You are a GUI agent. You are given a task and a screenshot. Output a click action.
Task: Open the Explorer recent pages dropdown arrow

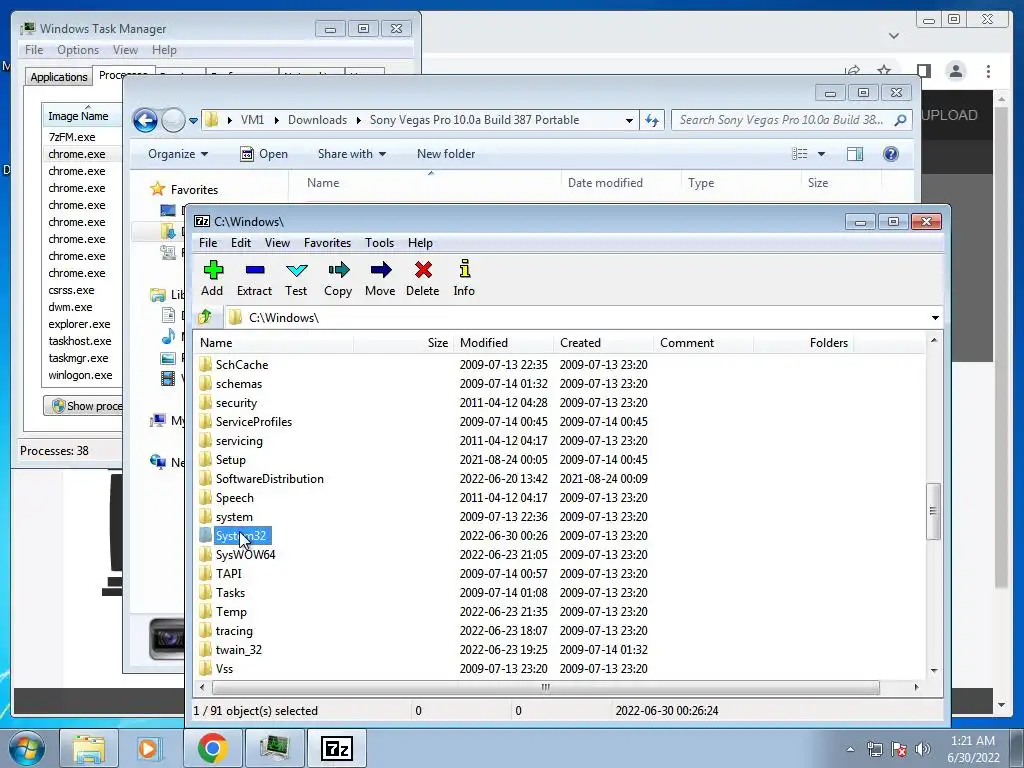click(193, 121)
